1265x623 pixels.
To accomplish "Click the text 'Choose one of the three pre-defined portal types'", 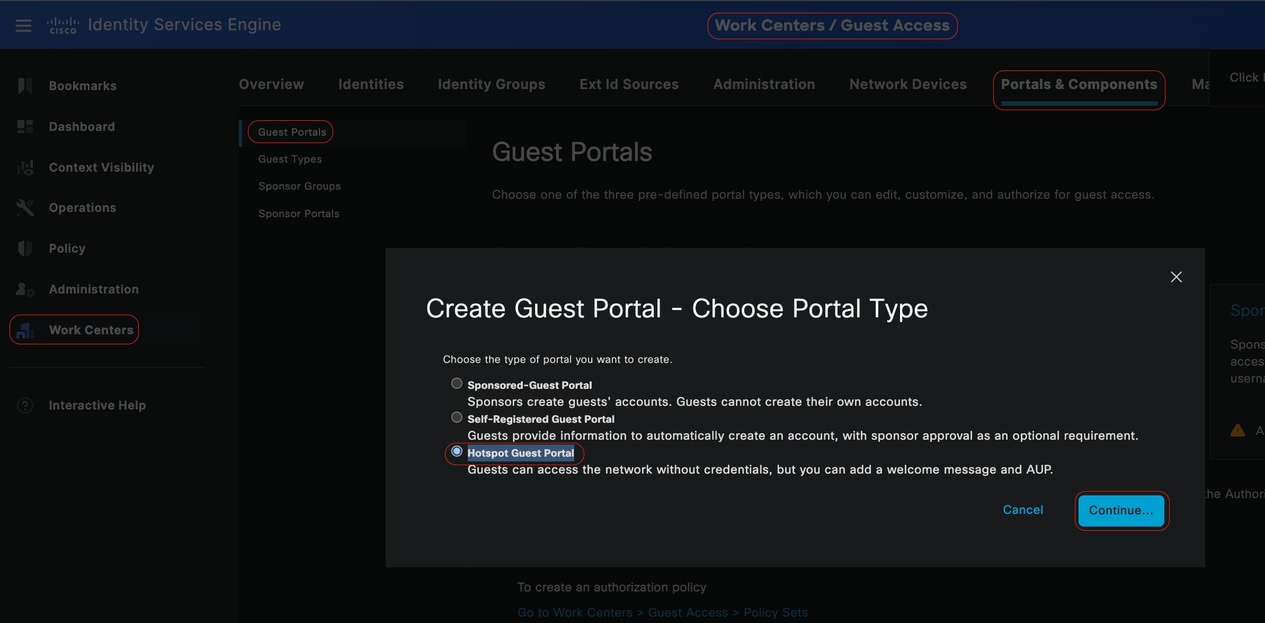I will (823, 194).
